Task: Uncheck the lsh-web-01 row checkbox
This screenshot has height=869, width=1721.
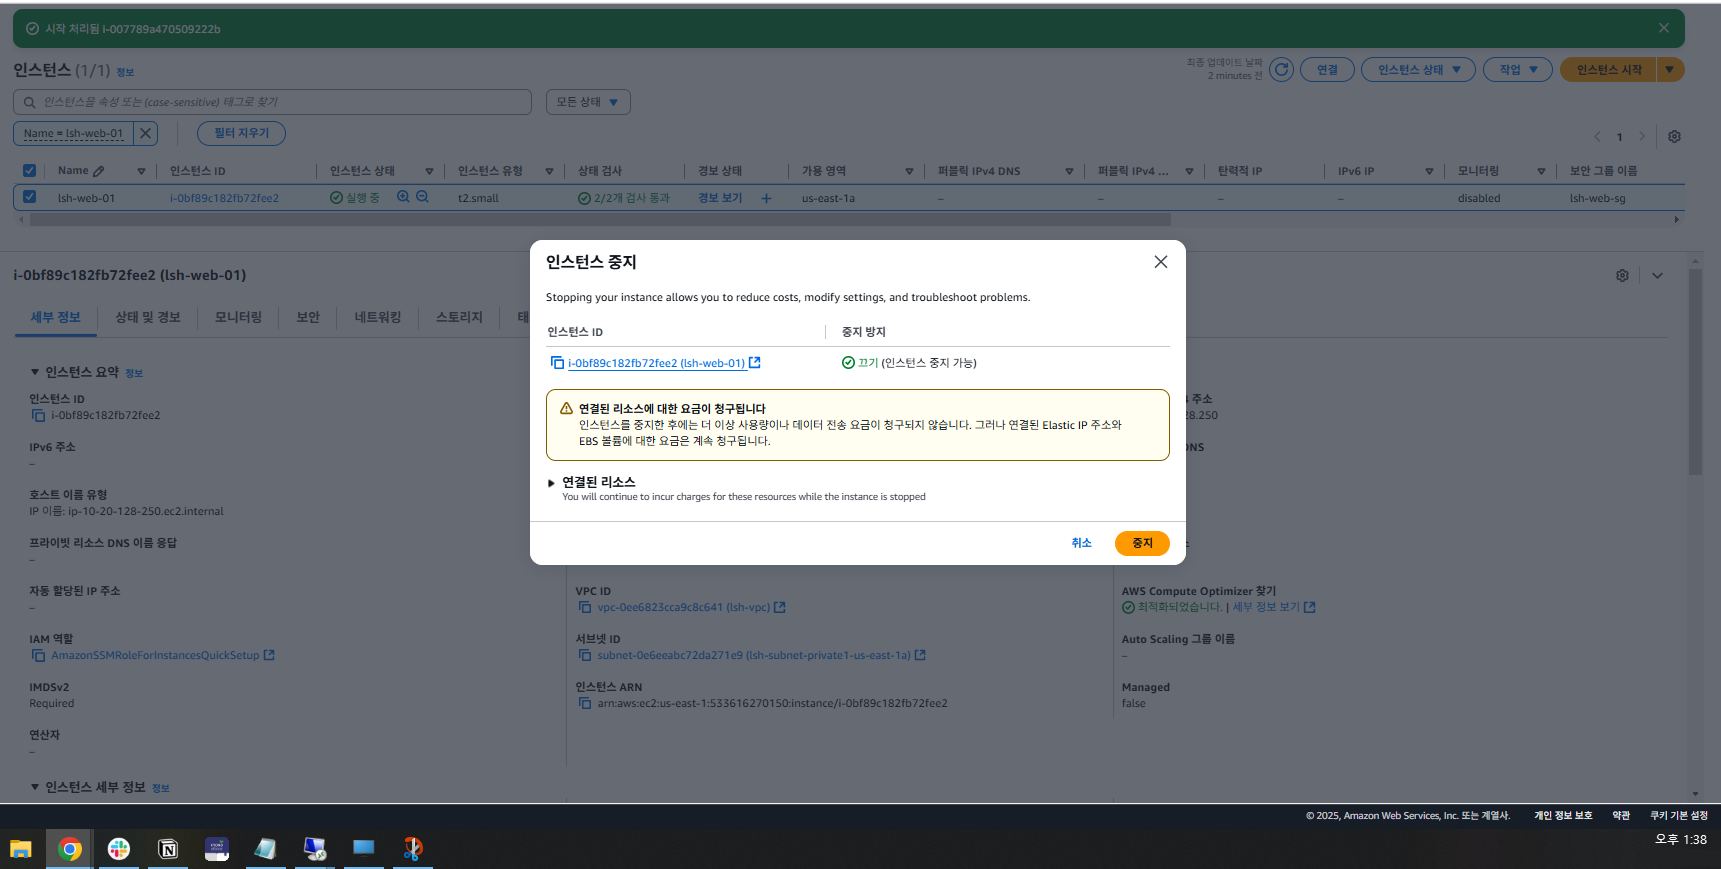Action: pyautogui.click(x=30, y=198)
